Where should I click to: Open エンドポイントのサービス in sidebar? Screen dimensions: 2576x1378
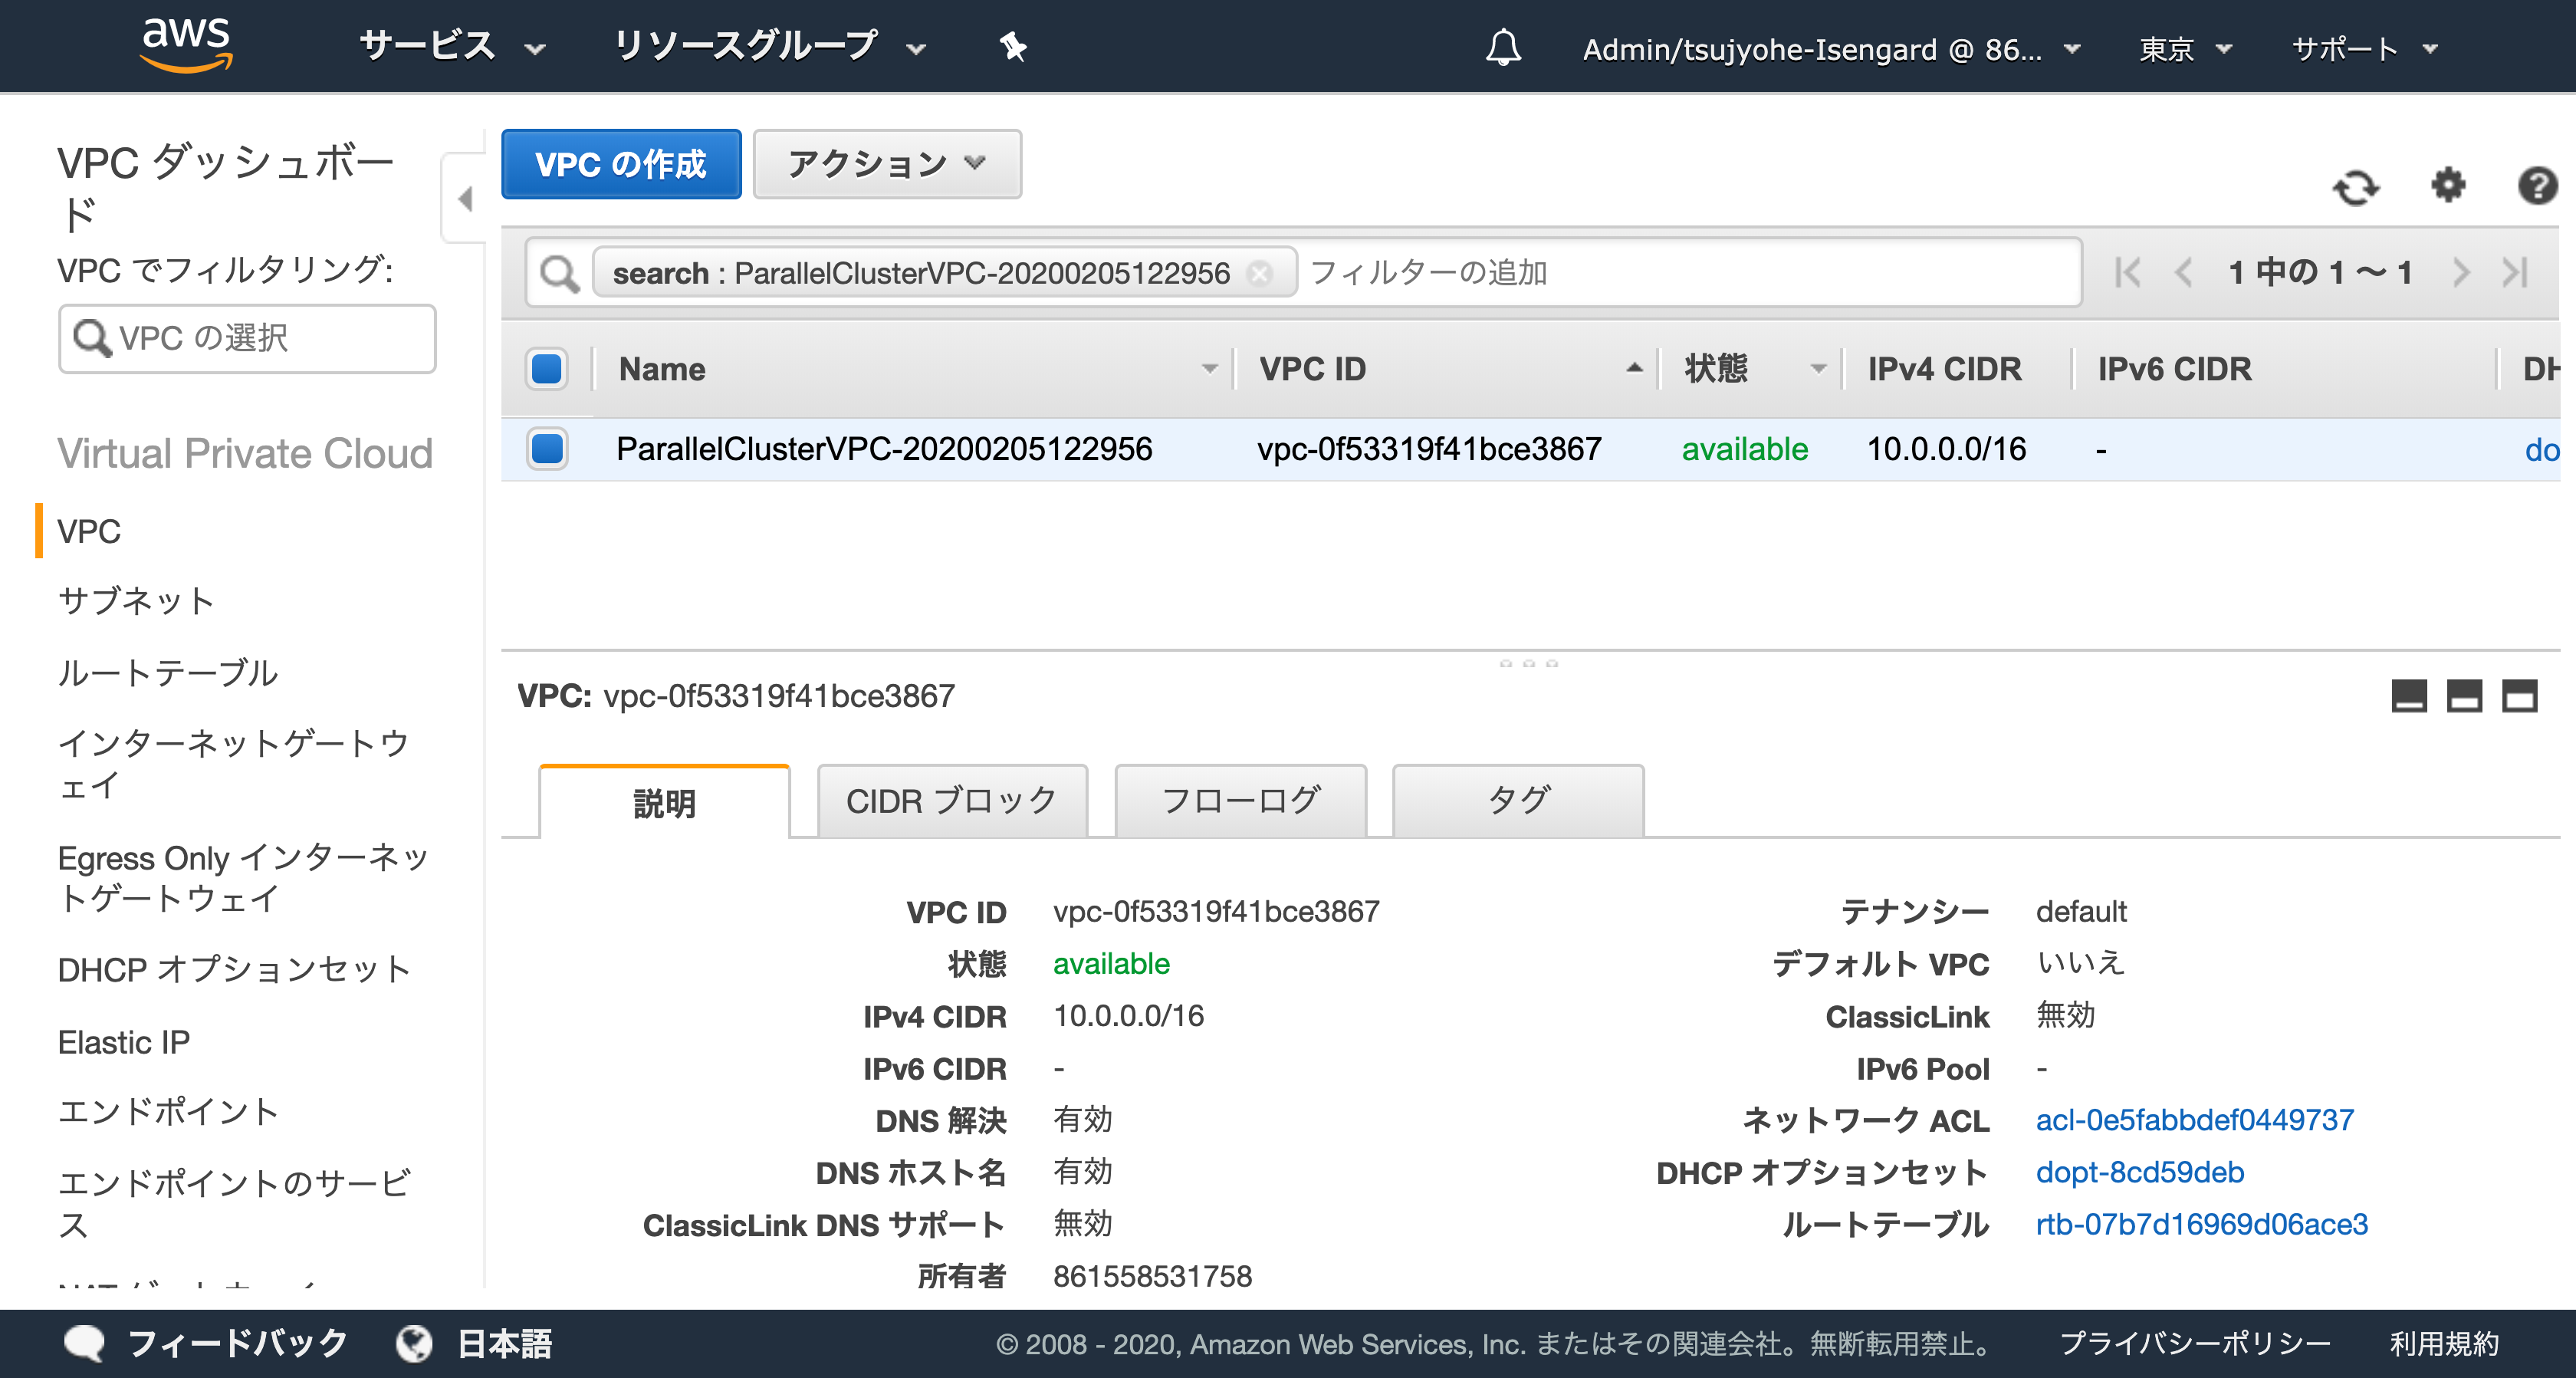tap(234, 1204)
